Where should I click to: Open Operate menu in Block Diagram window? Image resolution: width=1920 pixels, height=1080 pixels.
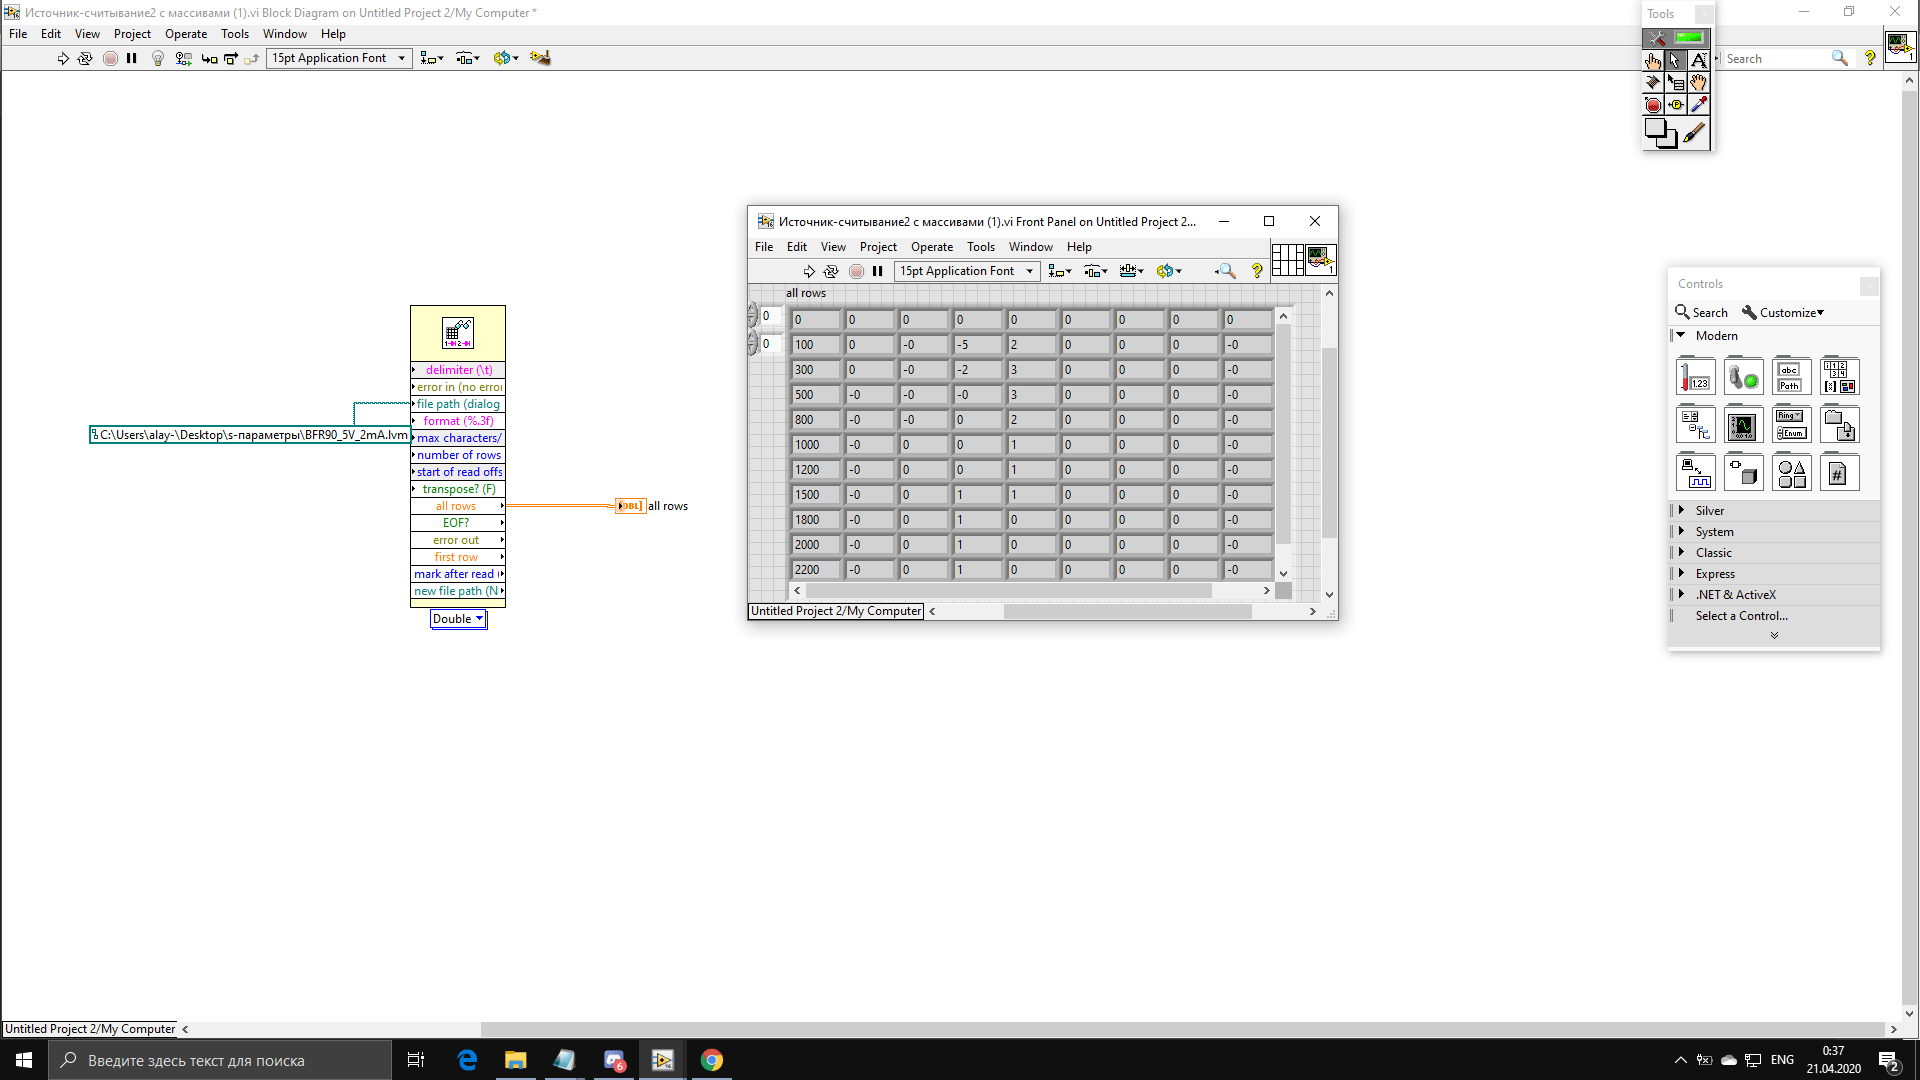pyautogui.click(x=186, y=34)
